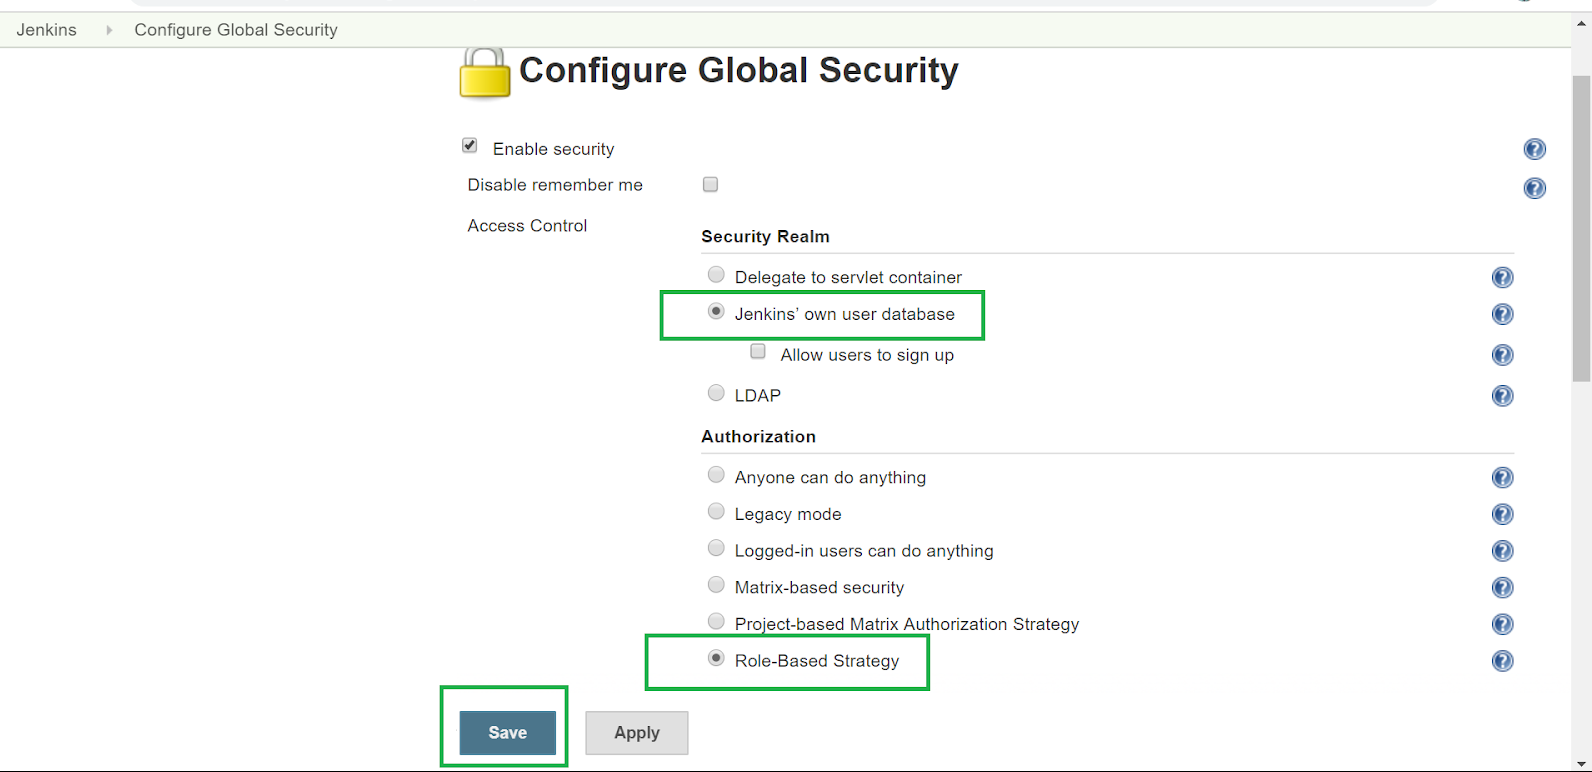Show help for Jenkins' own user database
The width and height of the screenshot is (1592, 772).
pos(1502,314)
